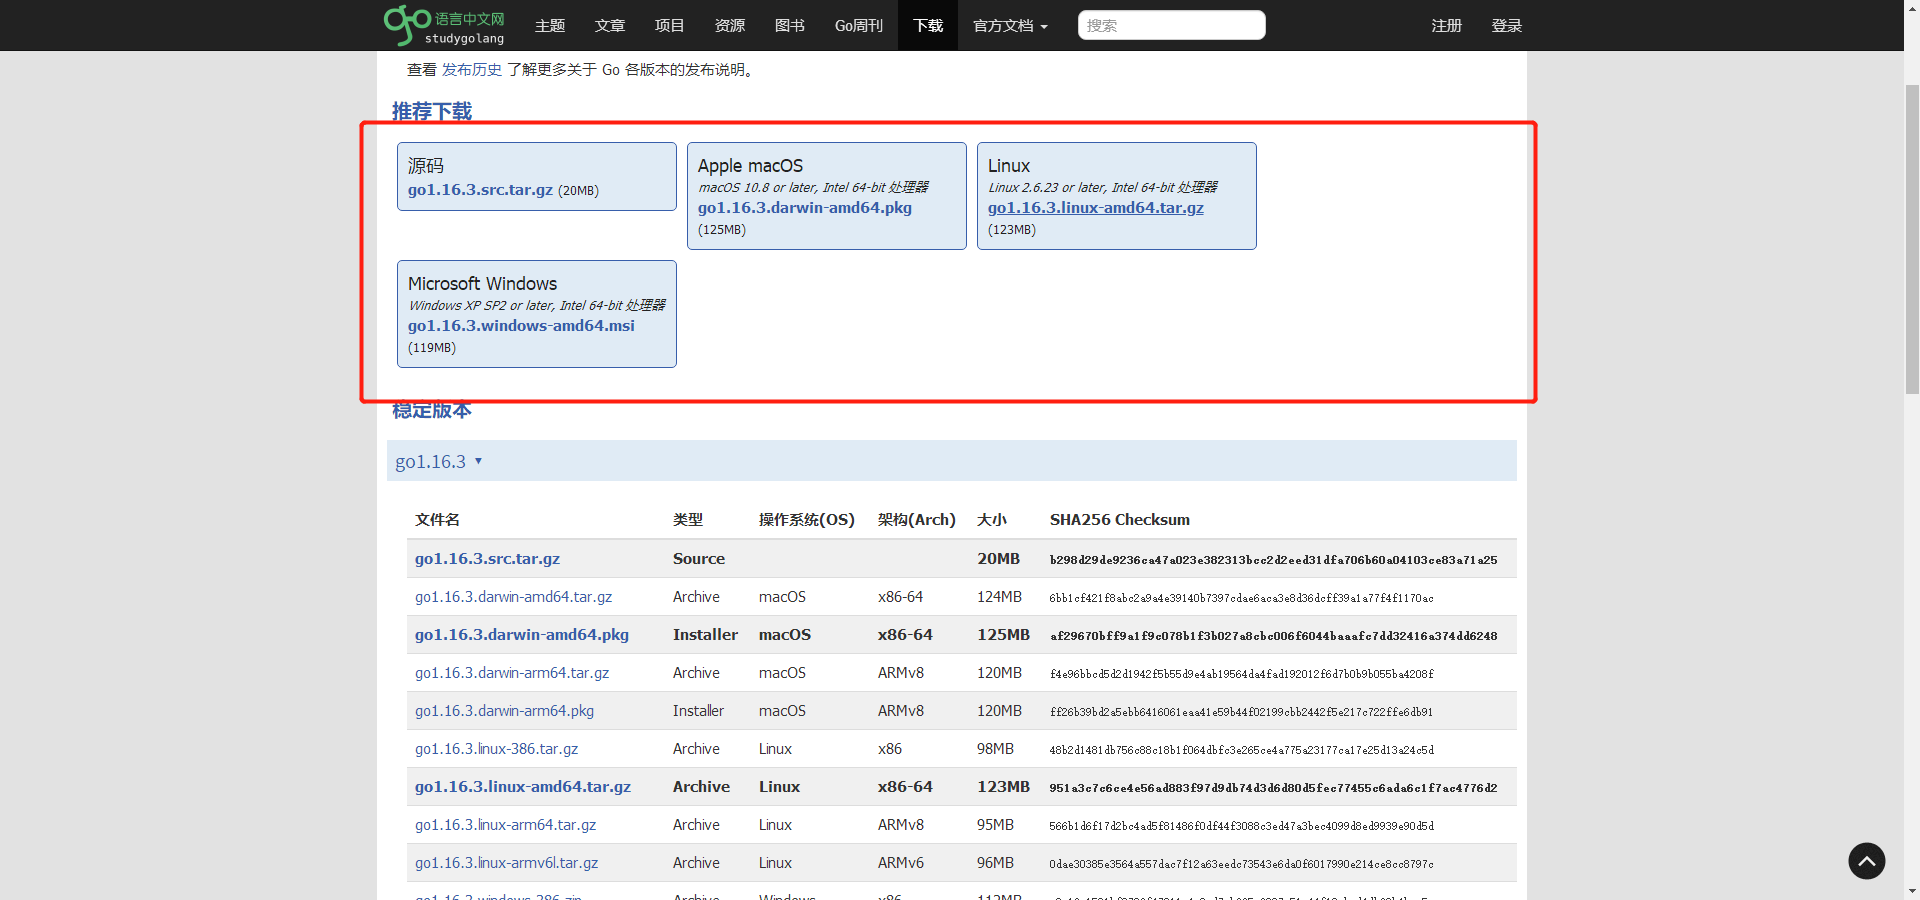
Task: Click the scrollbar down arrow
Action: (x=1911, y=891)
